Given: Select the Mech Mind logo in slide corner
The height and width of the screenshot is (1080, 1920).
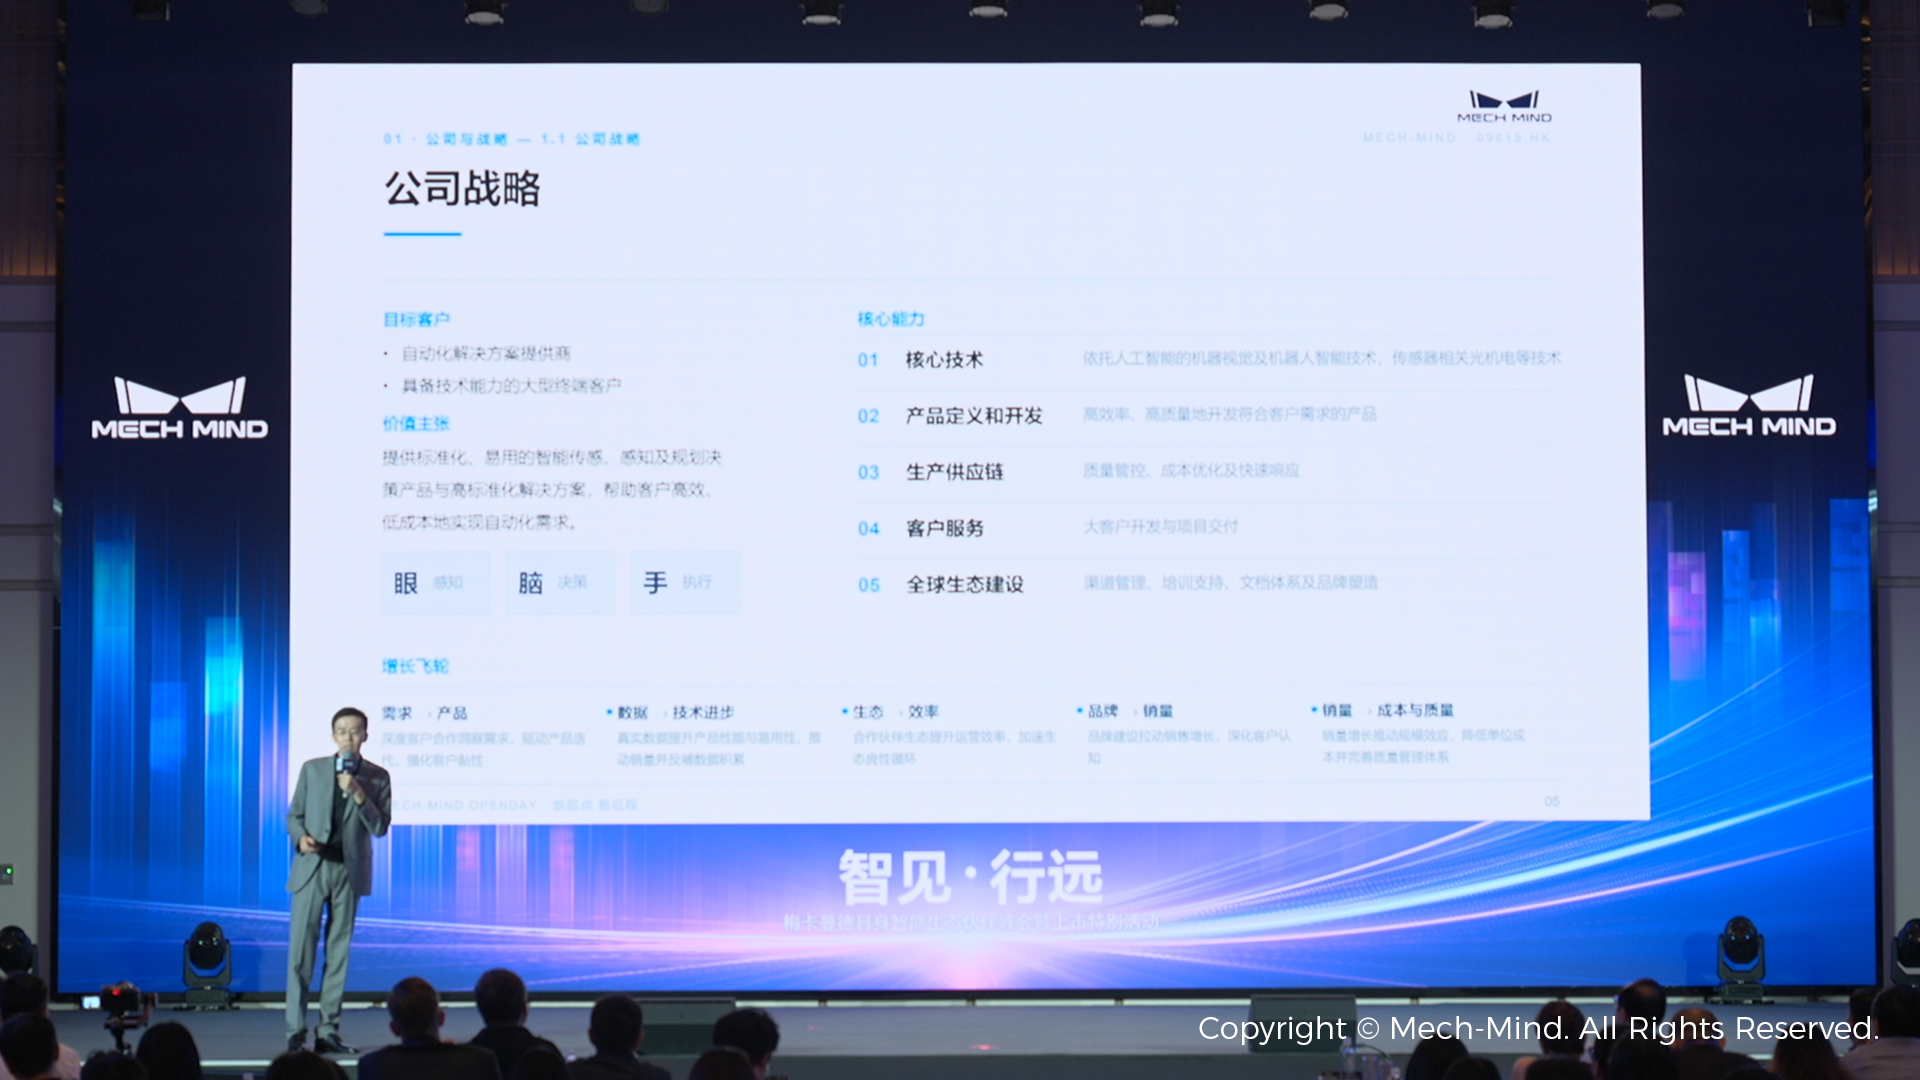Looking at the screenshot, I should point(1504,106).
